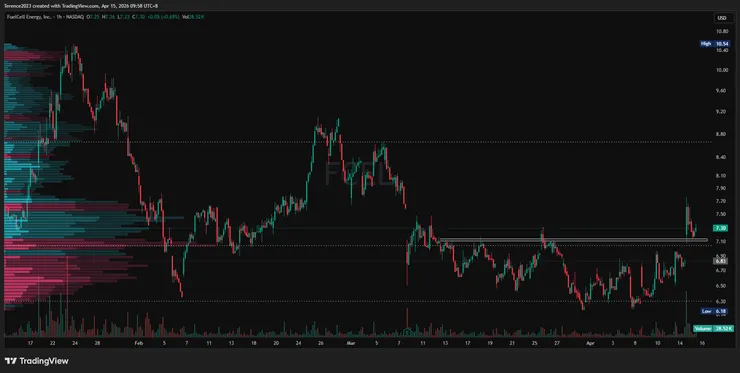Viewport: 740px width, 373px height.
Task: Select the gray horizontal rectangle drawing near 7.10
Action: point(574,240)
